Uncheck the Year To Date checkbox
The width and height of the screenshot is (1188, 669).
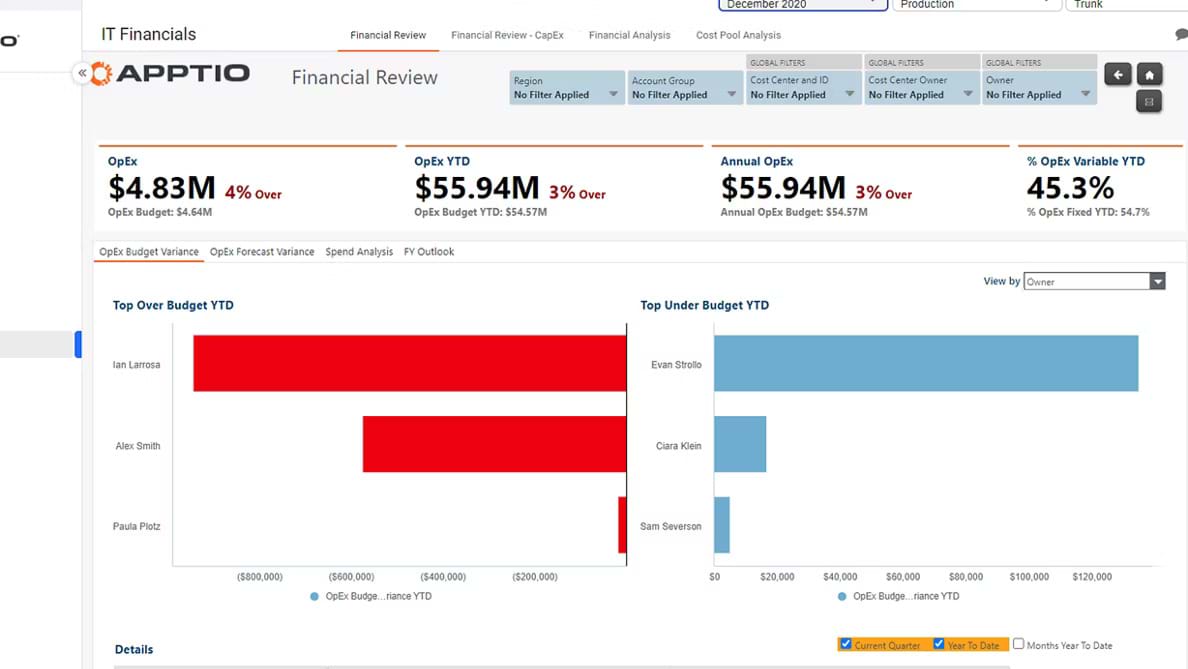pos(939,644)
